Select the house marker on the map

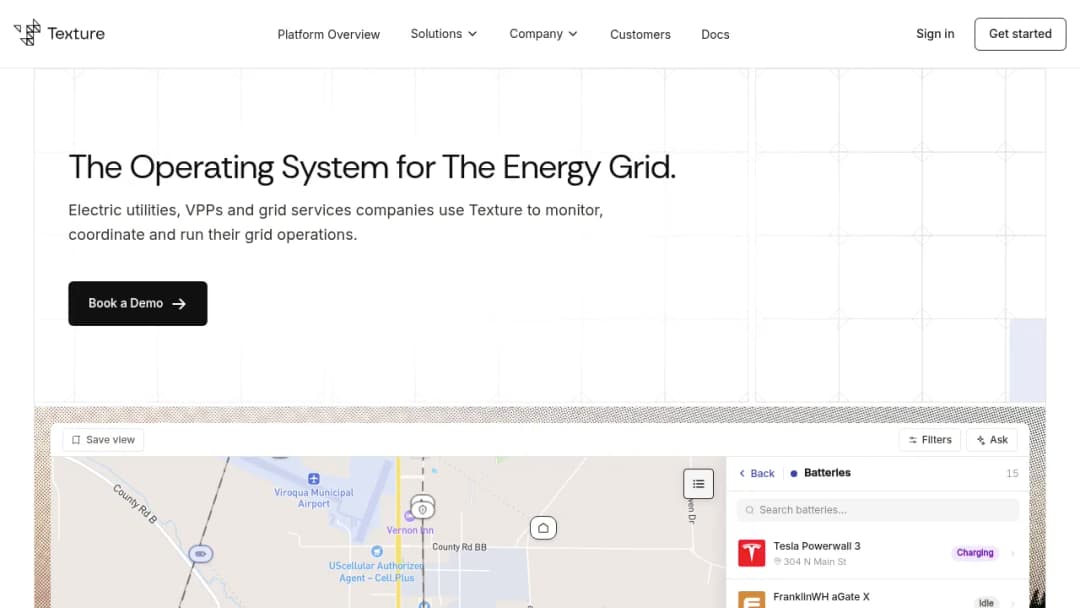543,528
